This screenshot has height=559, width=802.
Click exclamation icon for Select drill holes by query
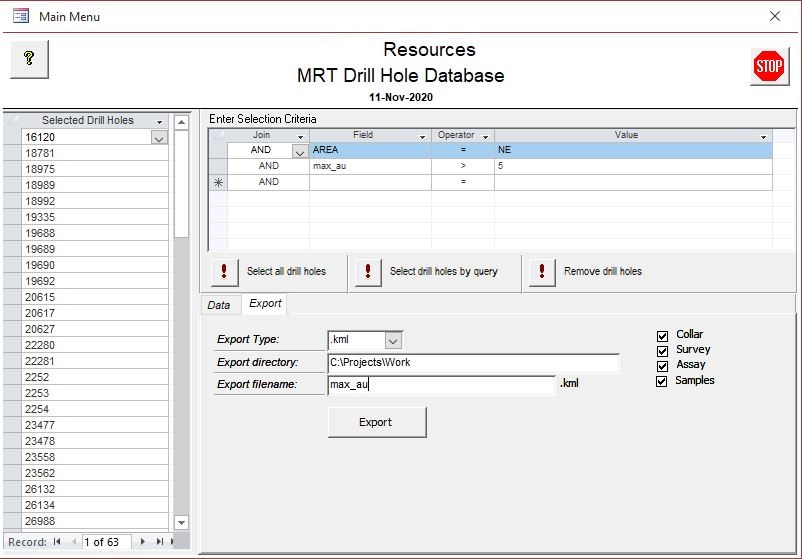(368, 271)
